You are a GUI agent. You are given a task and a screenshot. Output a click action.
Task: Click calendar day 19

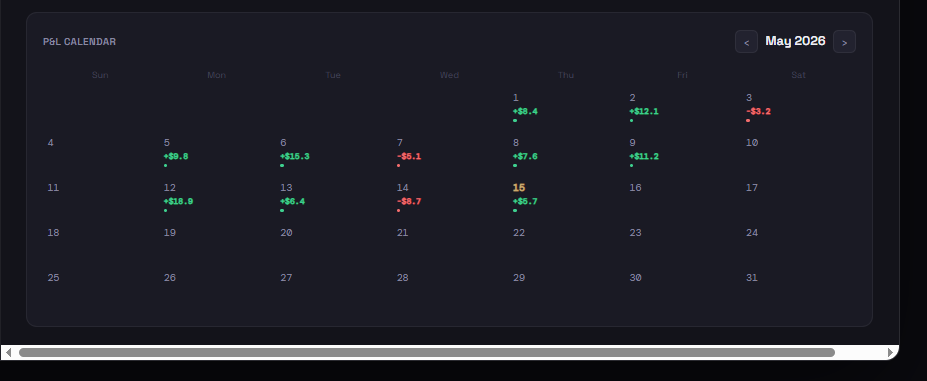pyautogui.click(x=216, y=244)
